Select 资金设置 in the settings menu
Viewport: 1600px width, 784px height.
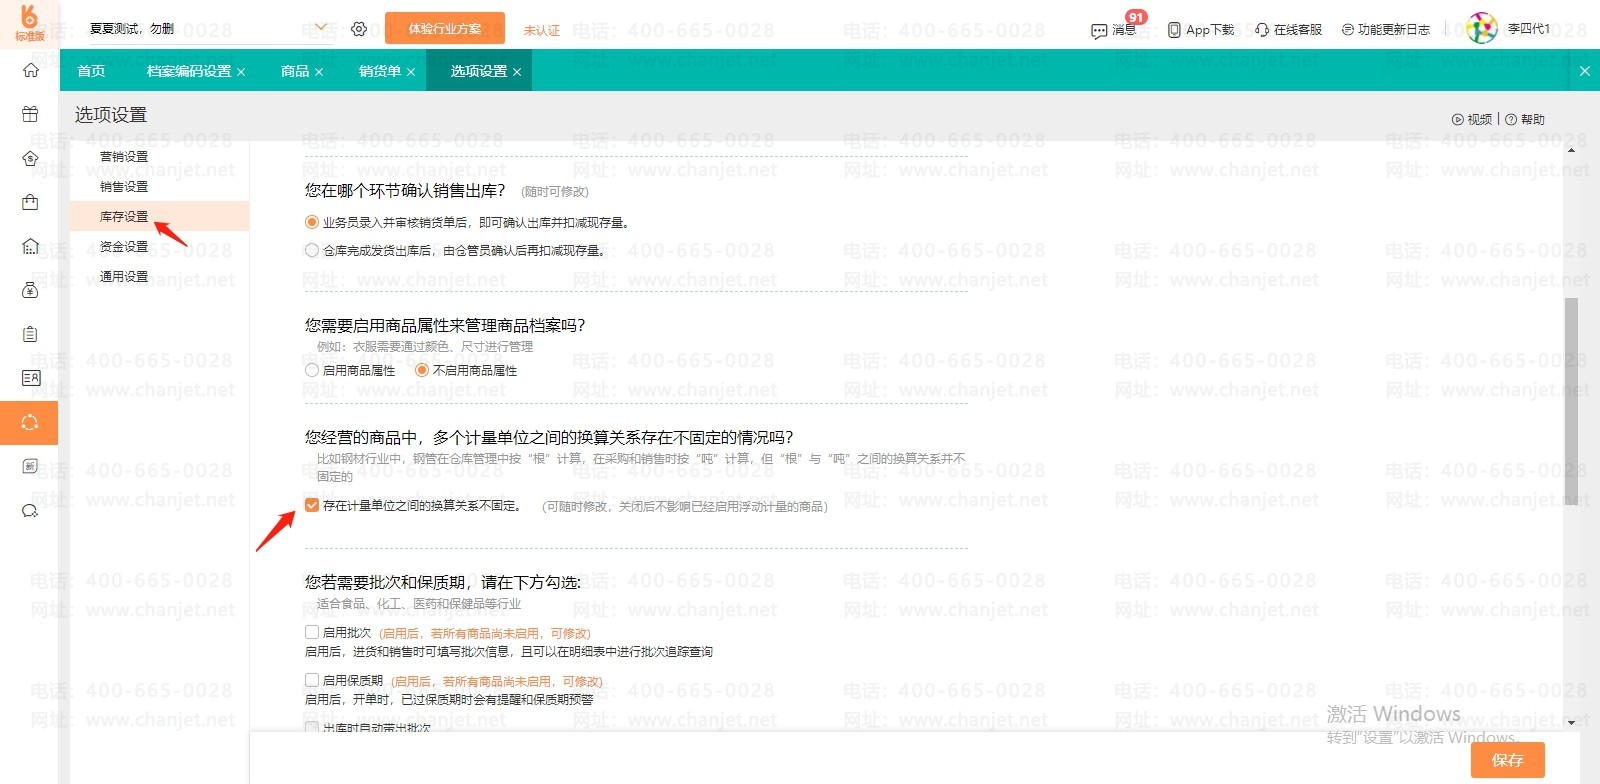click(124, 246)
